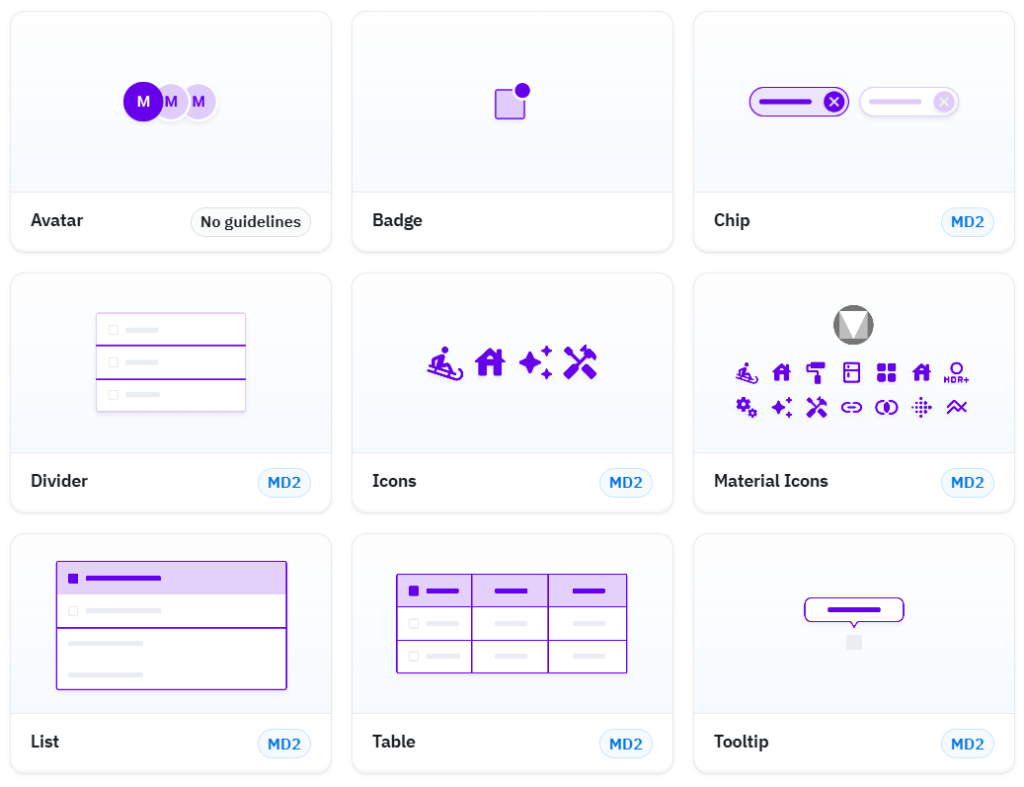Open the Chip component title
This screenshot has height=787, width=1024.
(x=731, y=221)
